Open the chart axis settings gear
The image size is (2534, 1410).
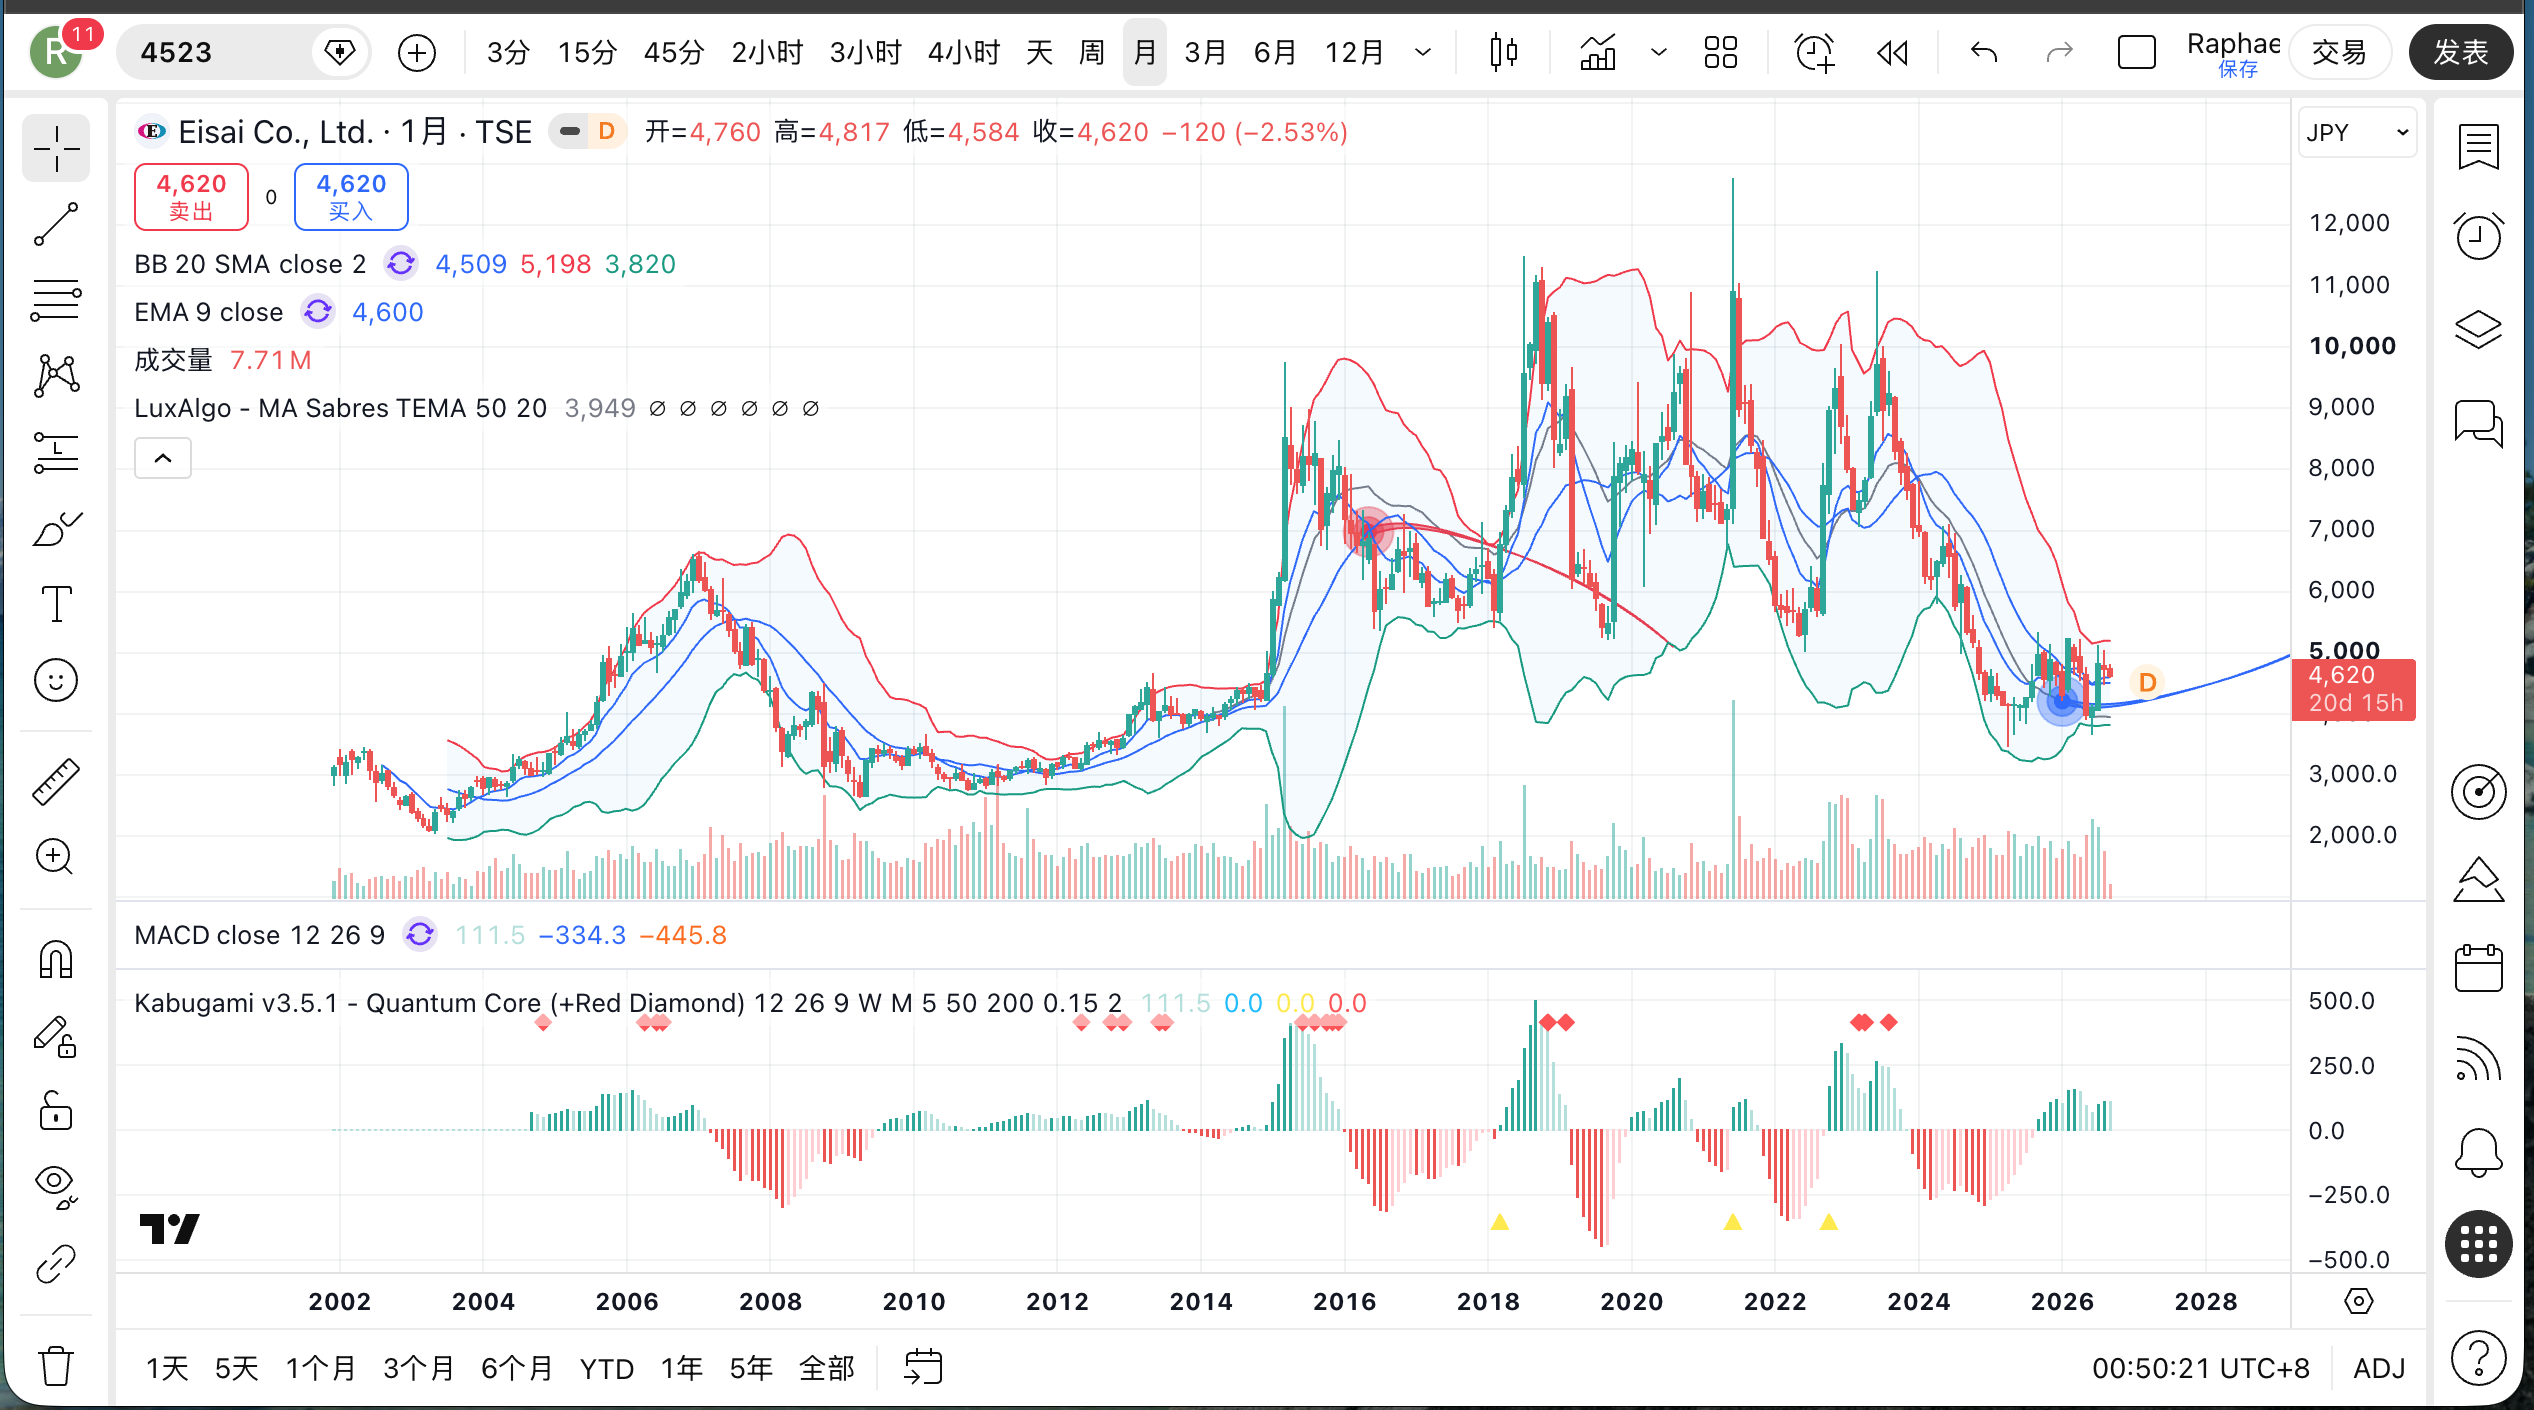point(2359,1301)
